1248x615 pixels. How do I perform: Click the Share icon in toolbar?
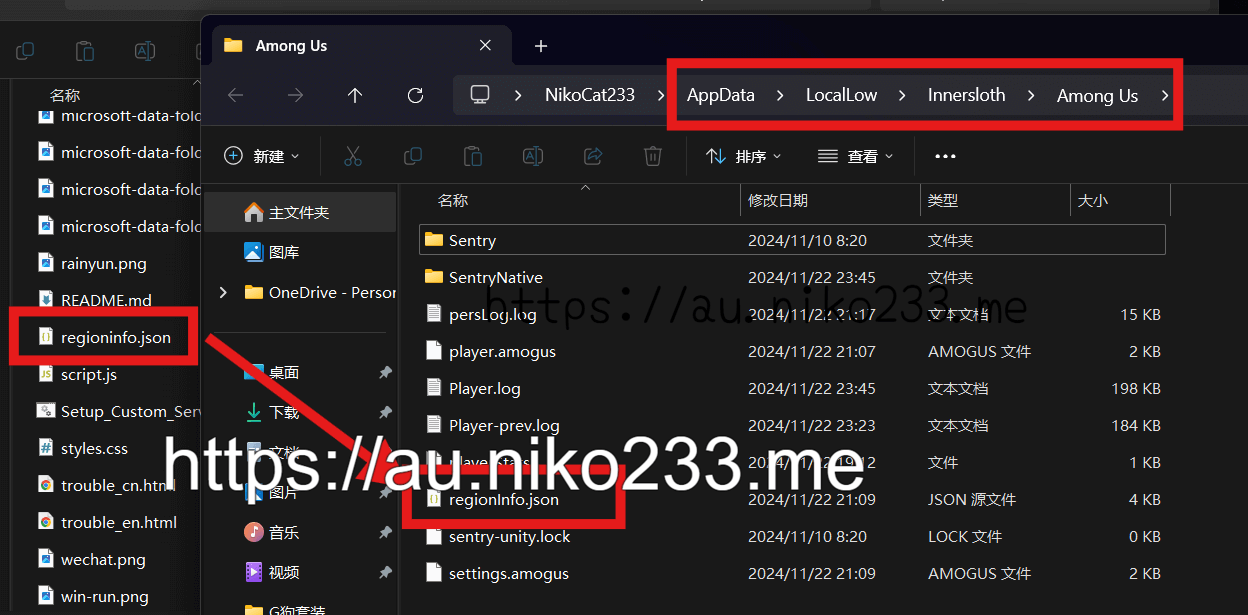tap(593, 156)
